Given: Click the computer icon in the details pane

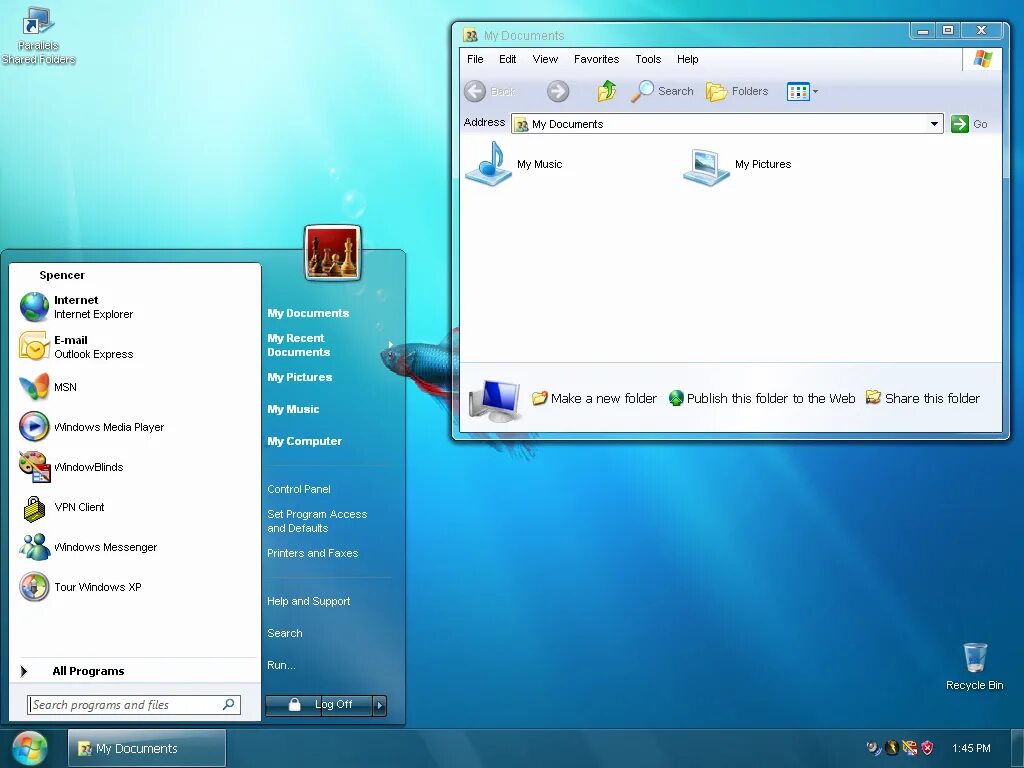Looking at the screenshot, I should [494, 400].
